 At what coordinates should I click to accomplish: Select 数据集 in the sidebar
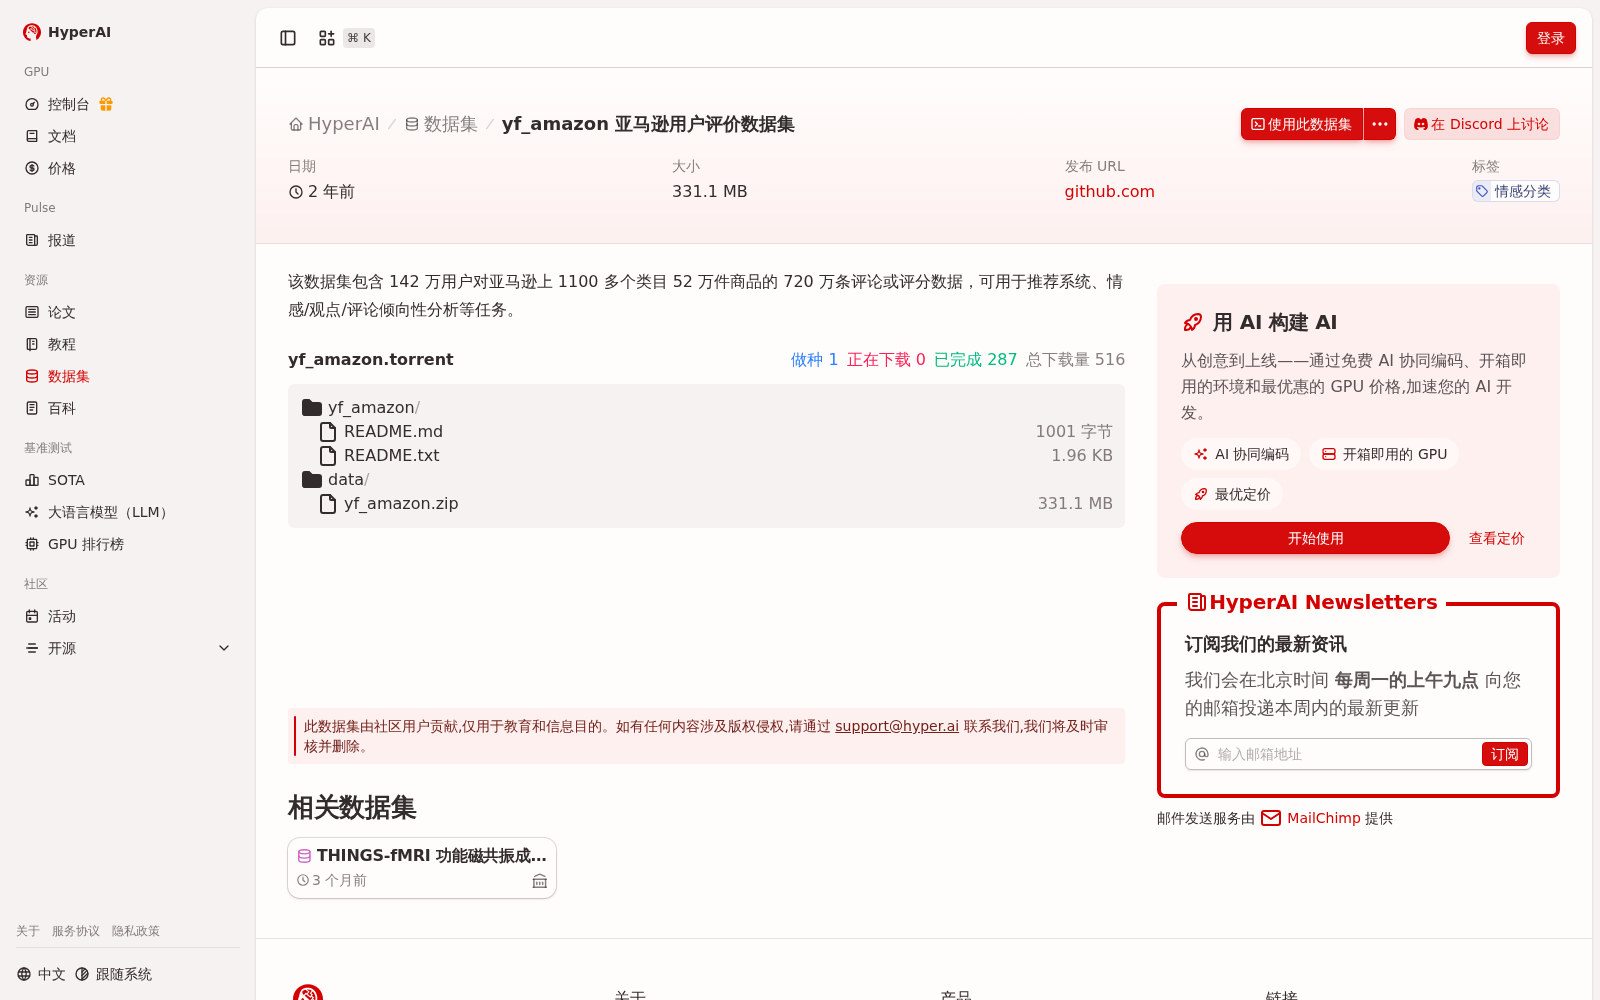128,376
